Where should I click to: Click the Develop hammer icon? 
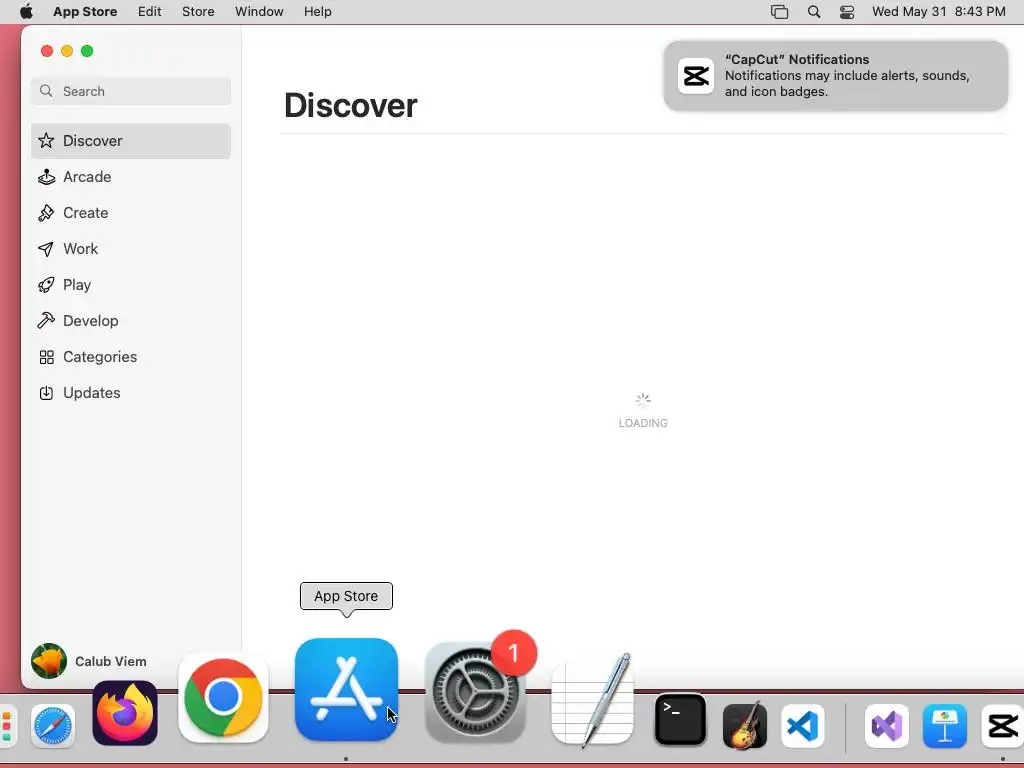[46, 321]
